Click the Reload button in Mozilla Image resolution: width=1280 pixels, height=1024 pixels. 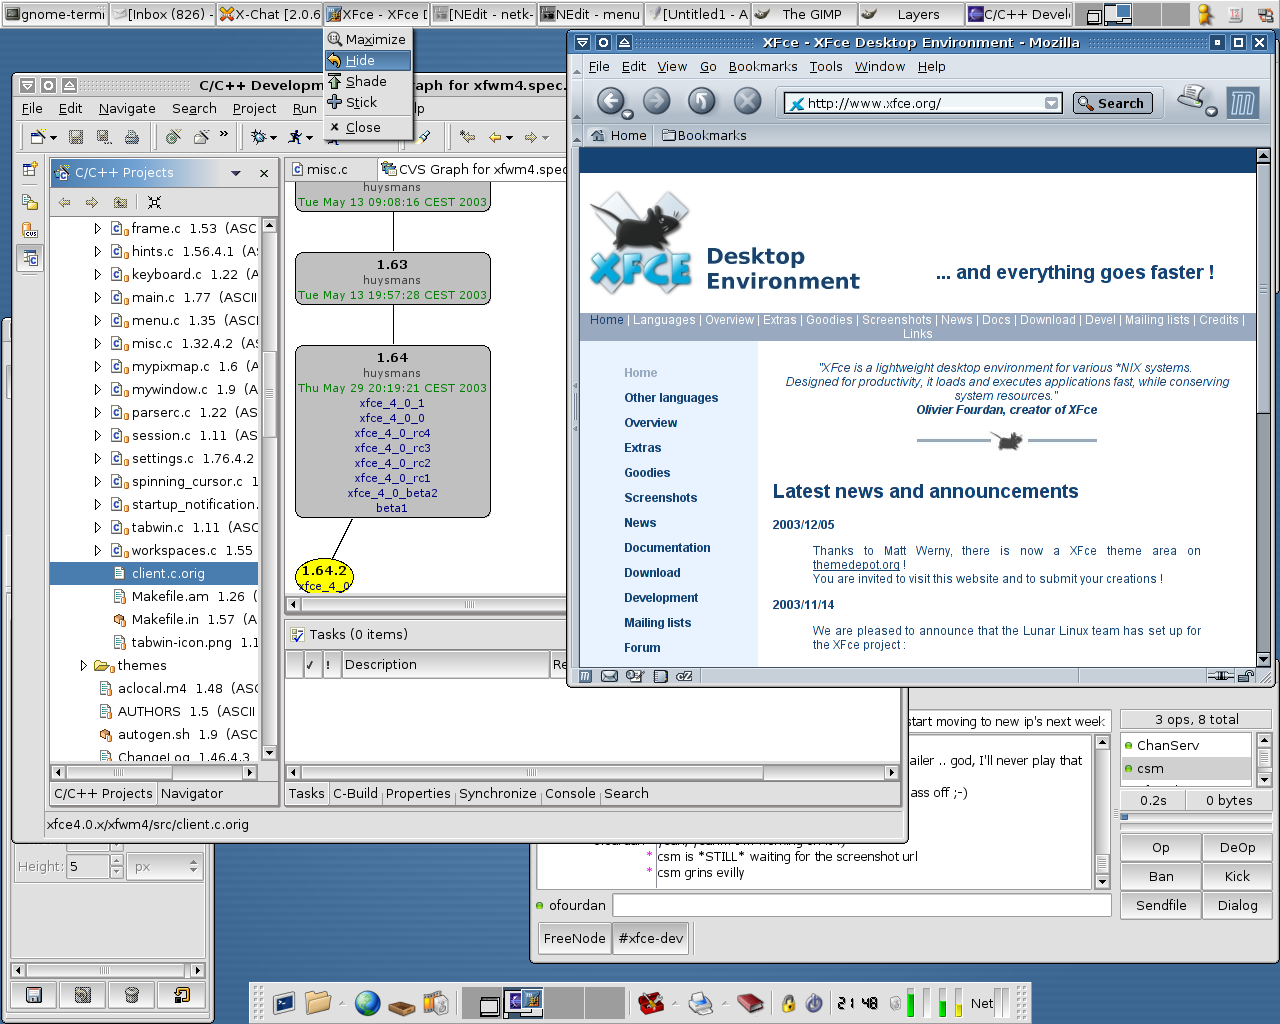pos(702,102)
